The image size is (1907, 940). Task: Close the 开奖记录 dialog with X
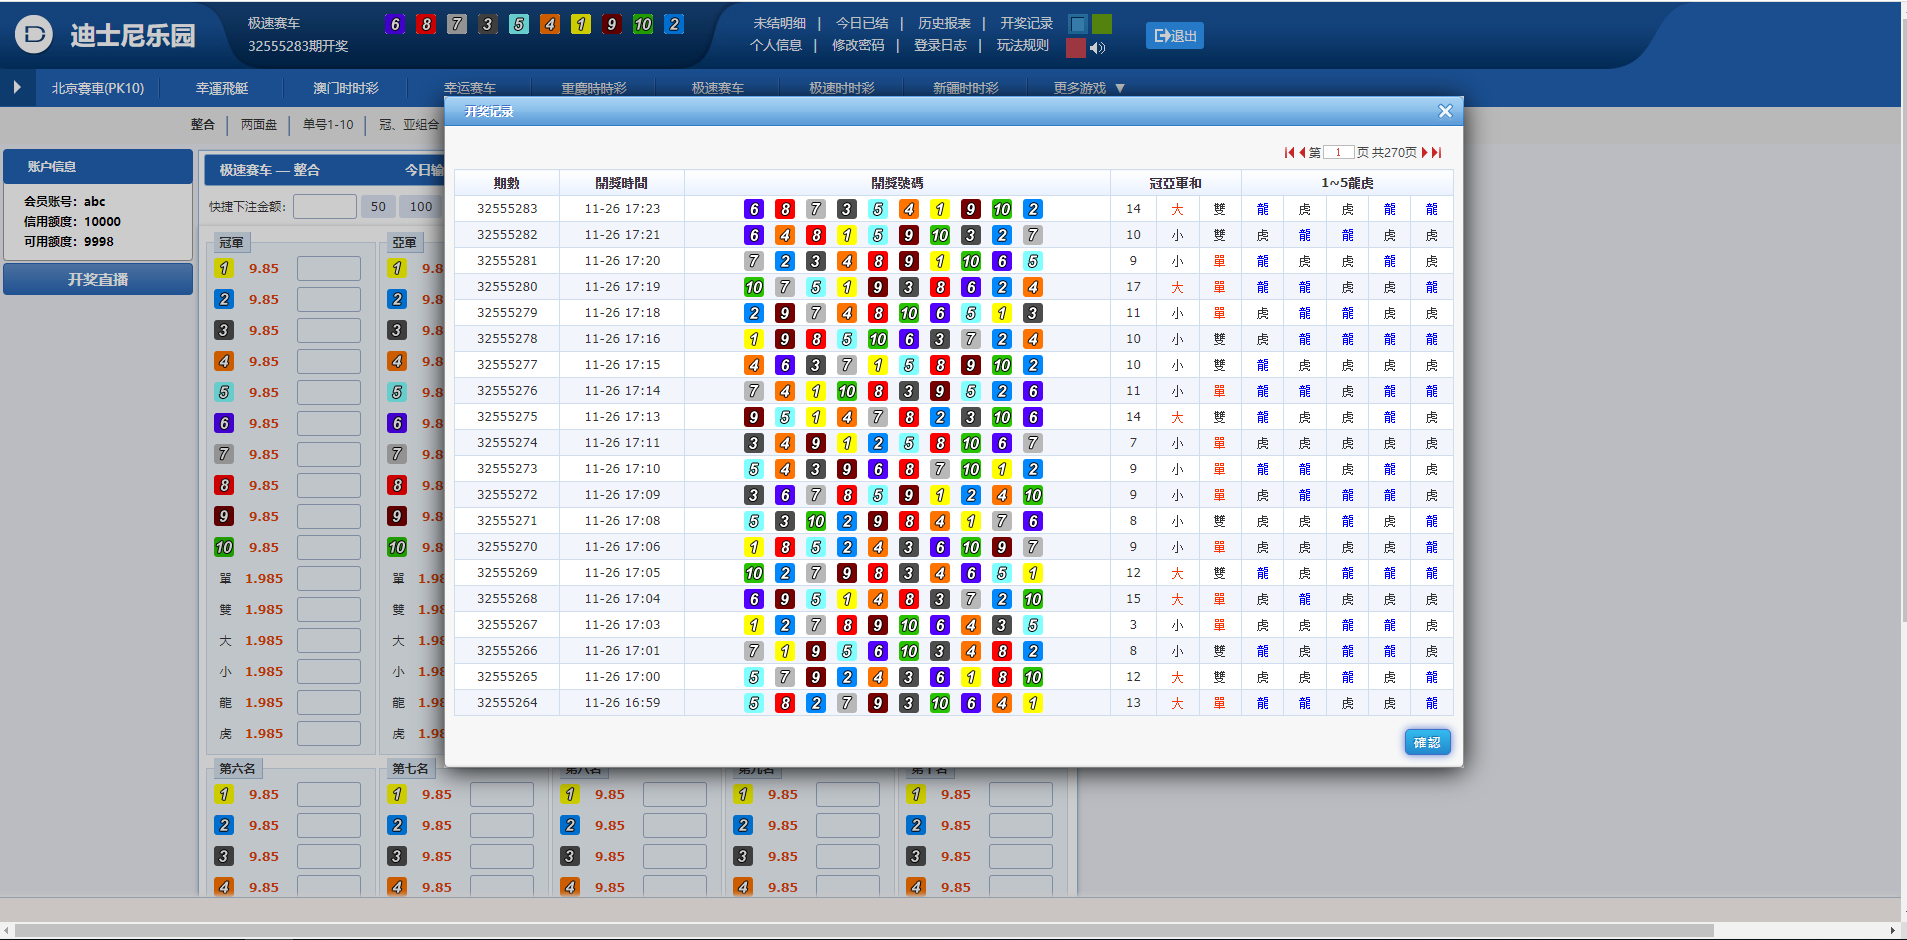pyautogui.click(x=1445, y=111)
